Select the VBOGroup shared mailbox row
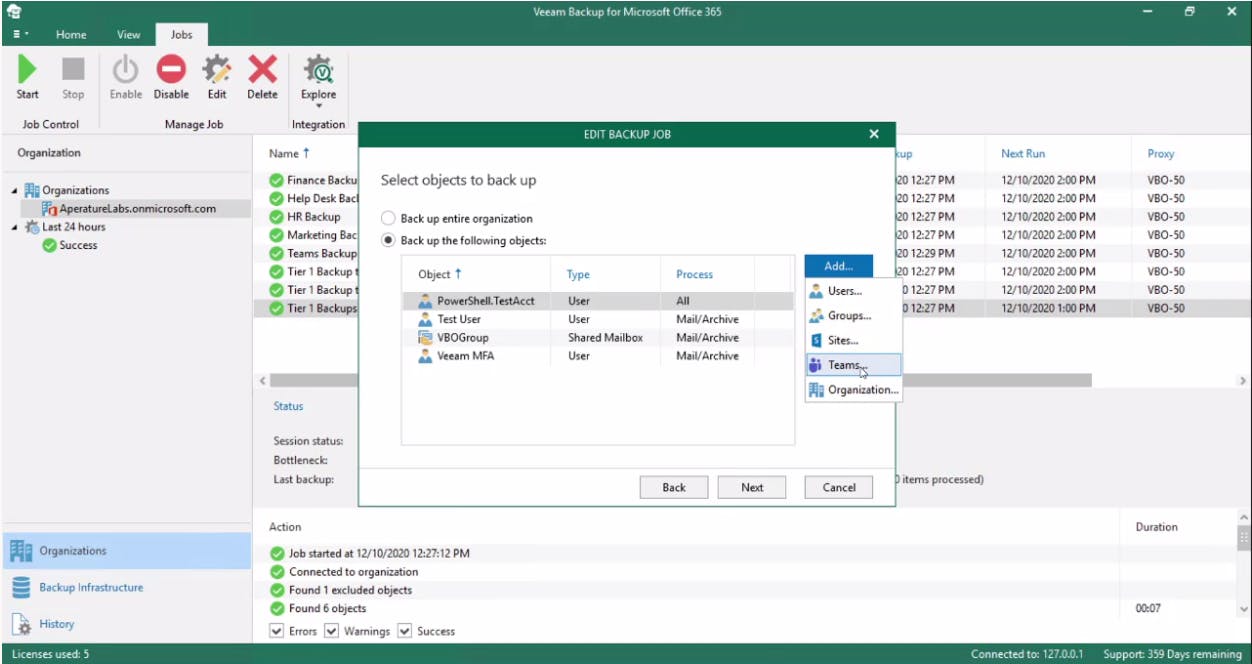The image size is (1252, 664). pos(598,337)
